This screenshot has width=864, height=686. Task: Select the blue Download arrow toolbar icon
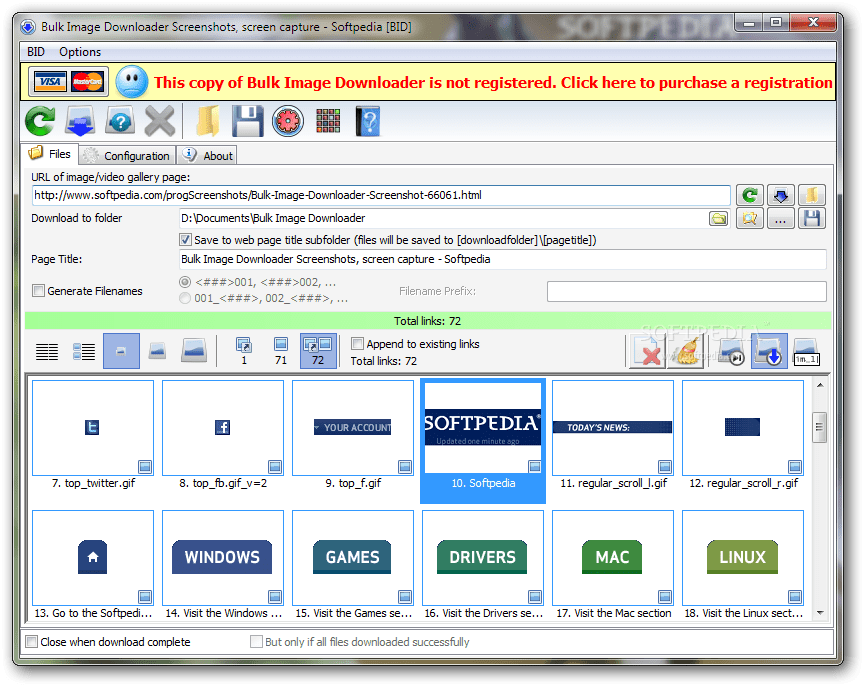tap(81, 120)
